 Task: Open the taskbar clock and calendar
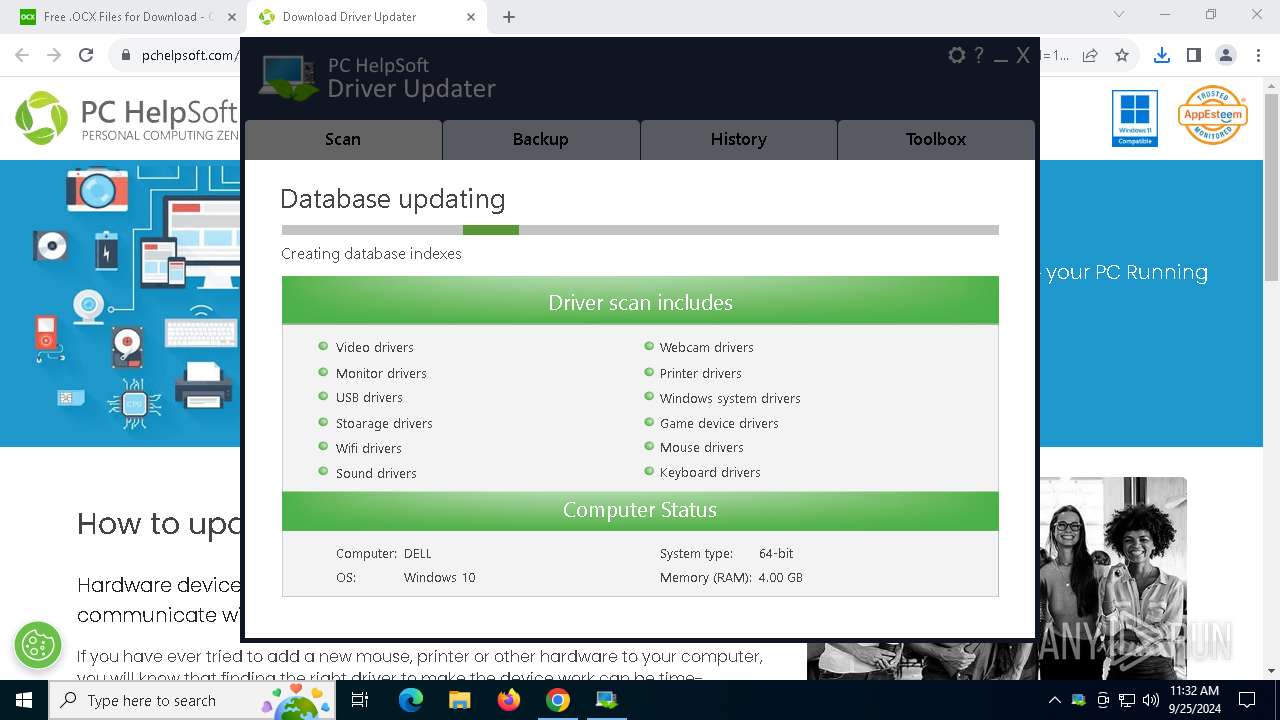[1194, 700]
